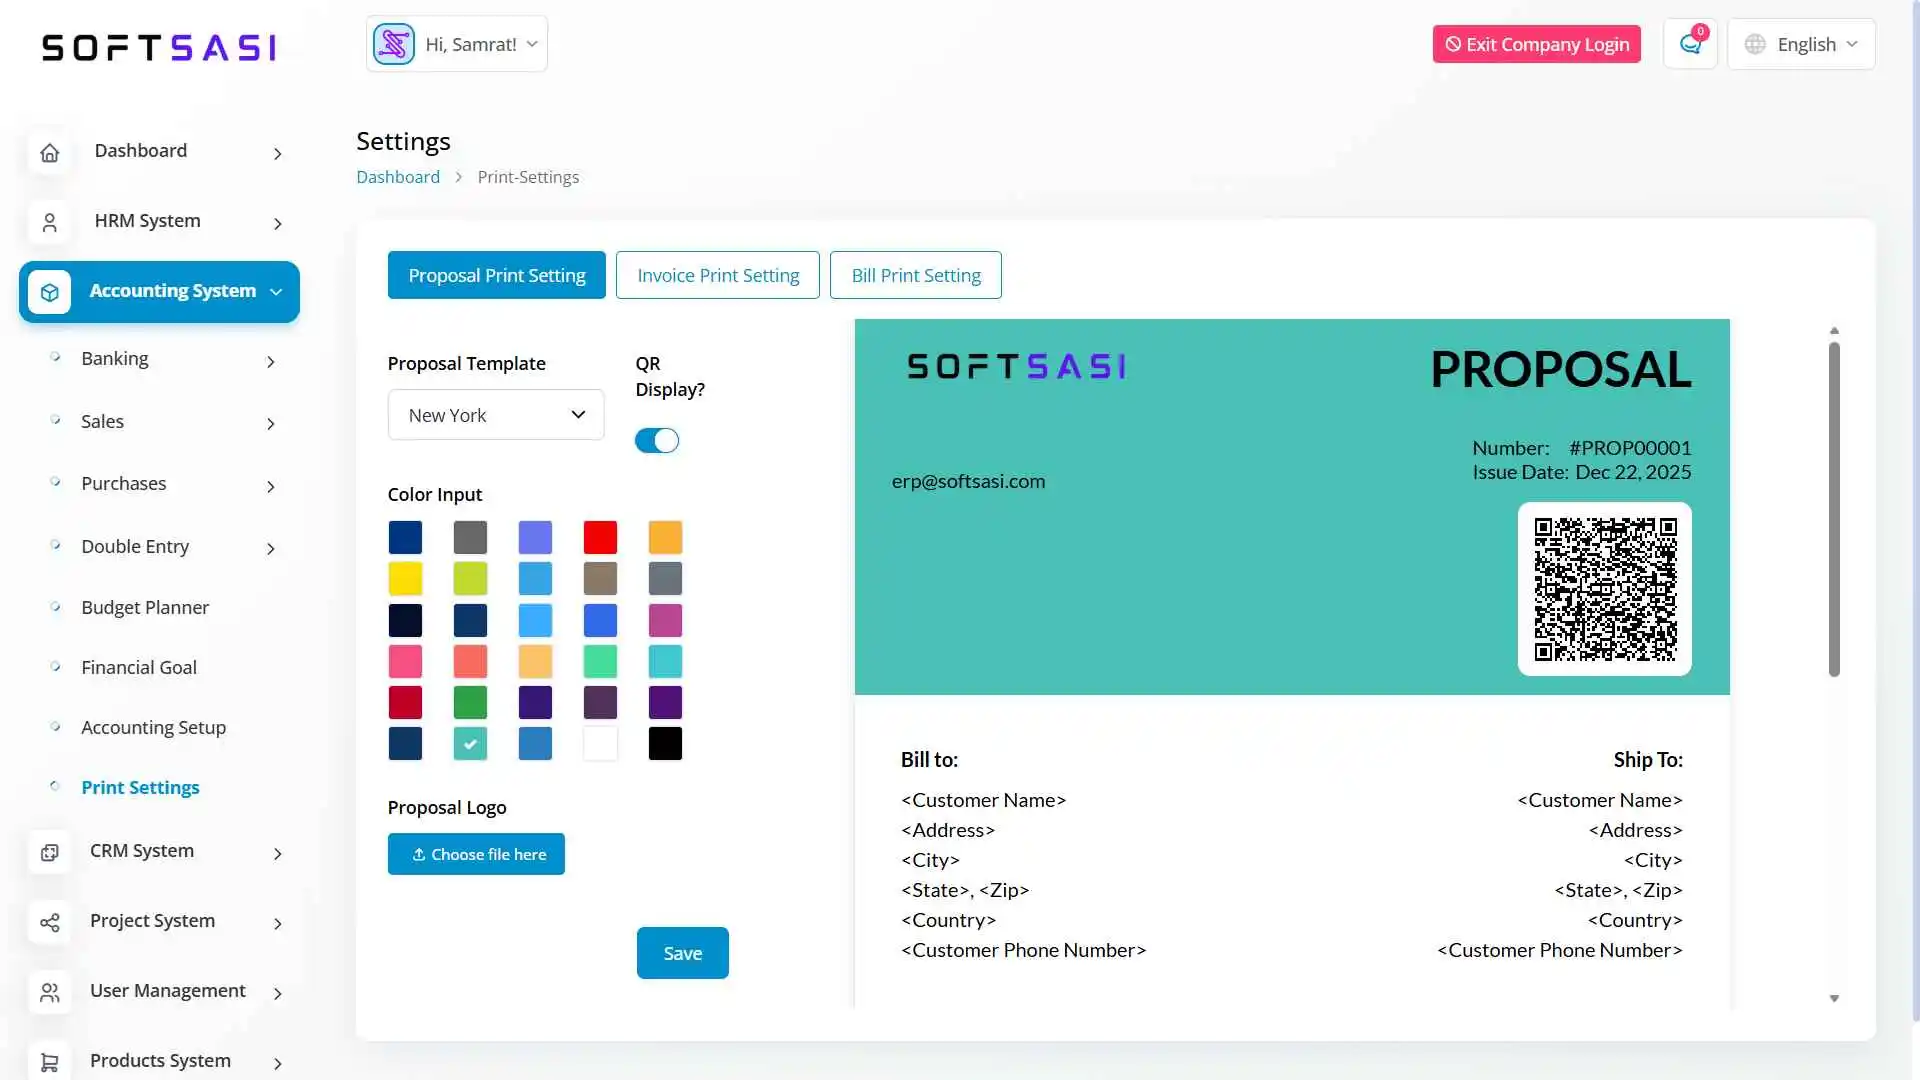Screen dimensions: 1920x1080
Task: Expand the CRM System menu chevron
Action: [x=278, y=854]
